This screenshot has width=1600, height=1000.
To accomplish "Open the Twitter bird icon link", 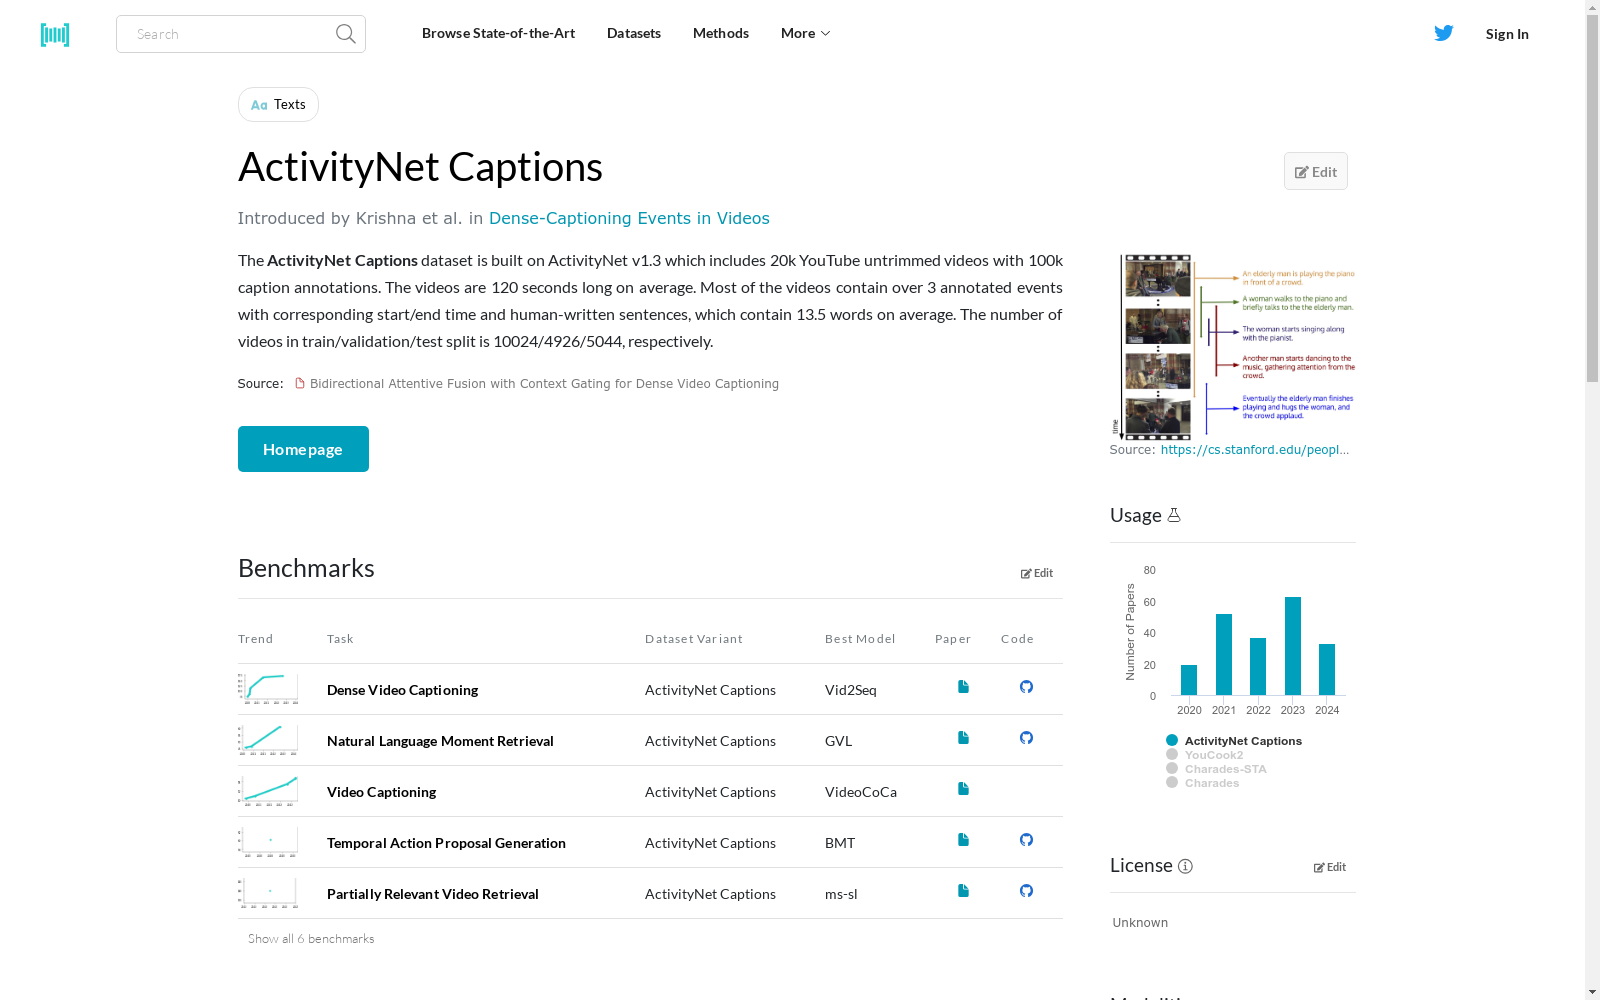I will (x=1443, y=33).
